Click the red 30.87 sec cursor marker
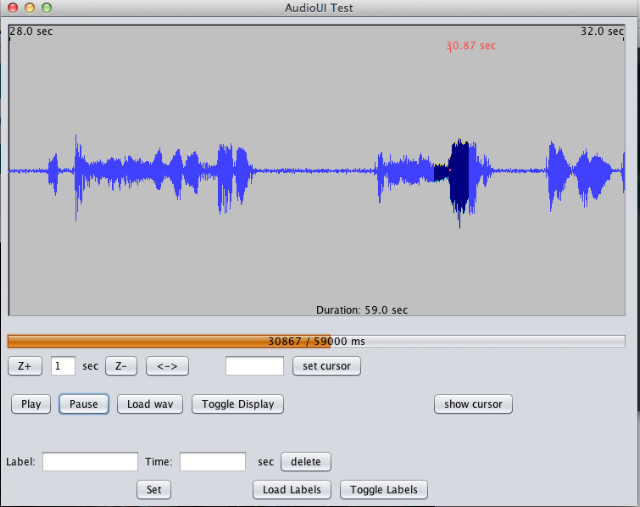This screenshot has height=507, width=640. [471, 46]
